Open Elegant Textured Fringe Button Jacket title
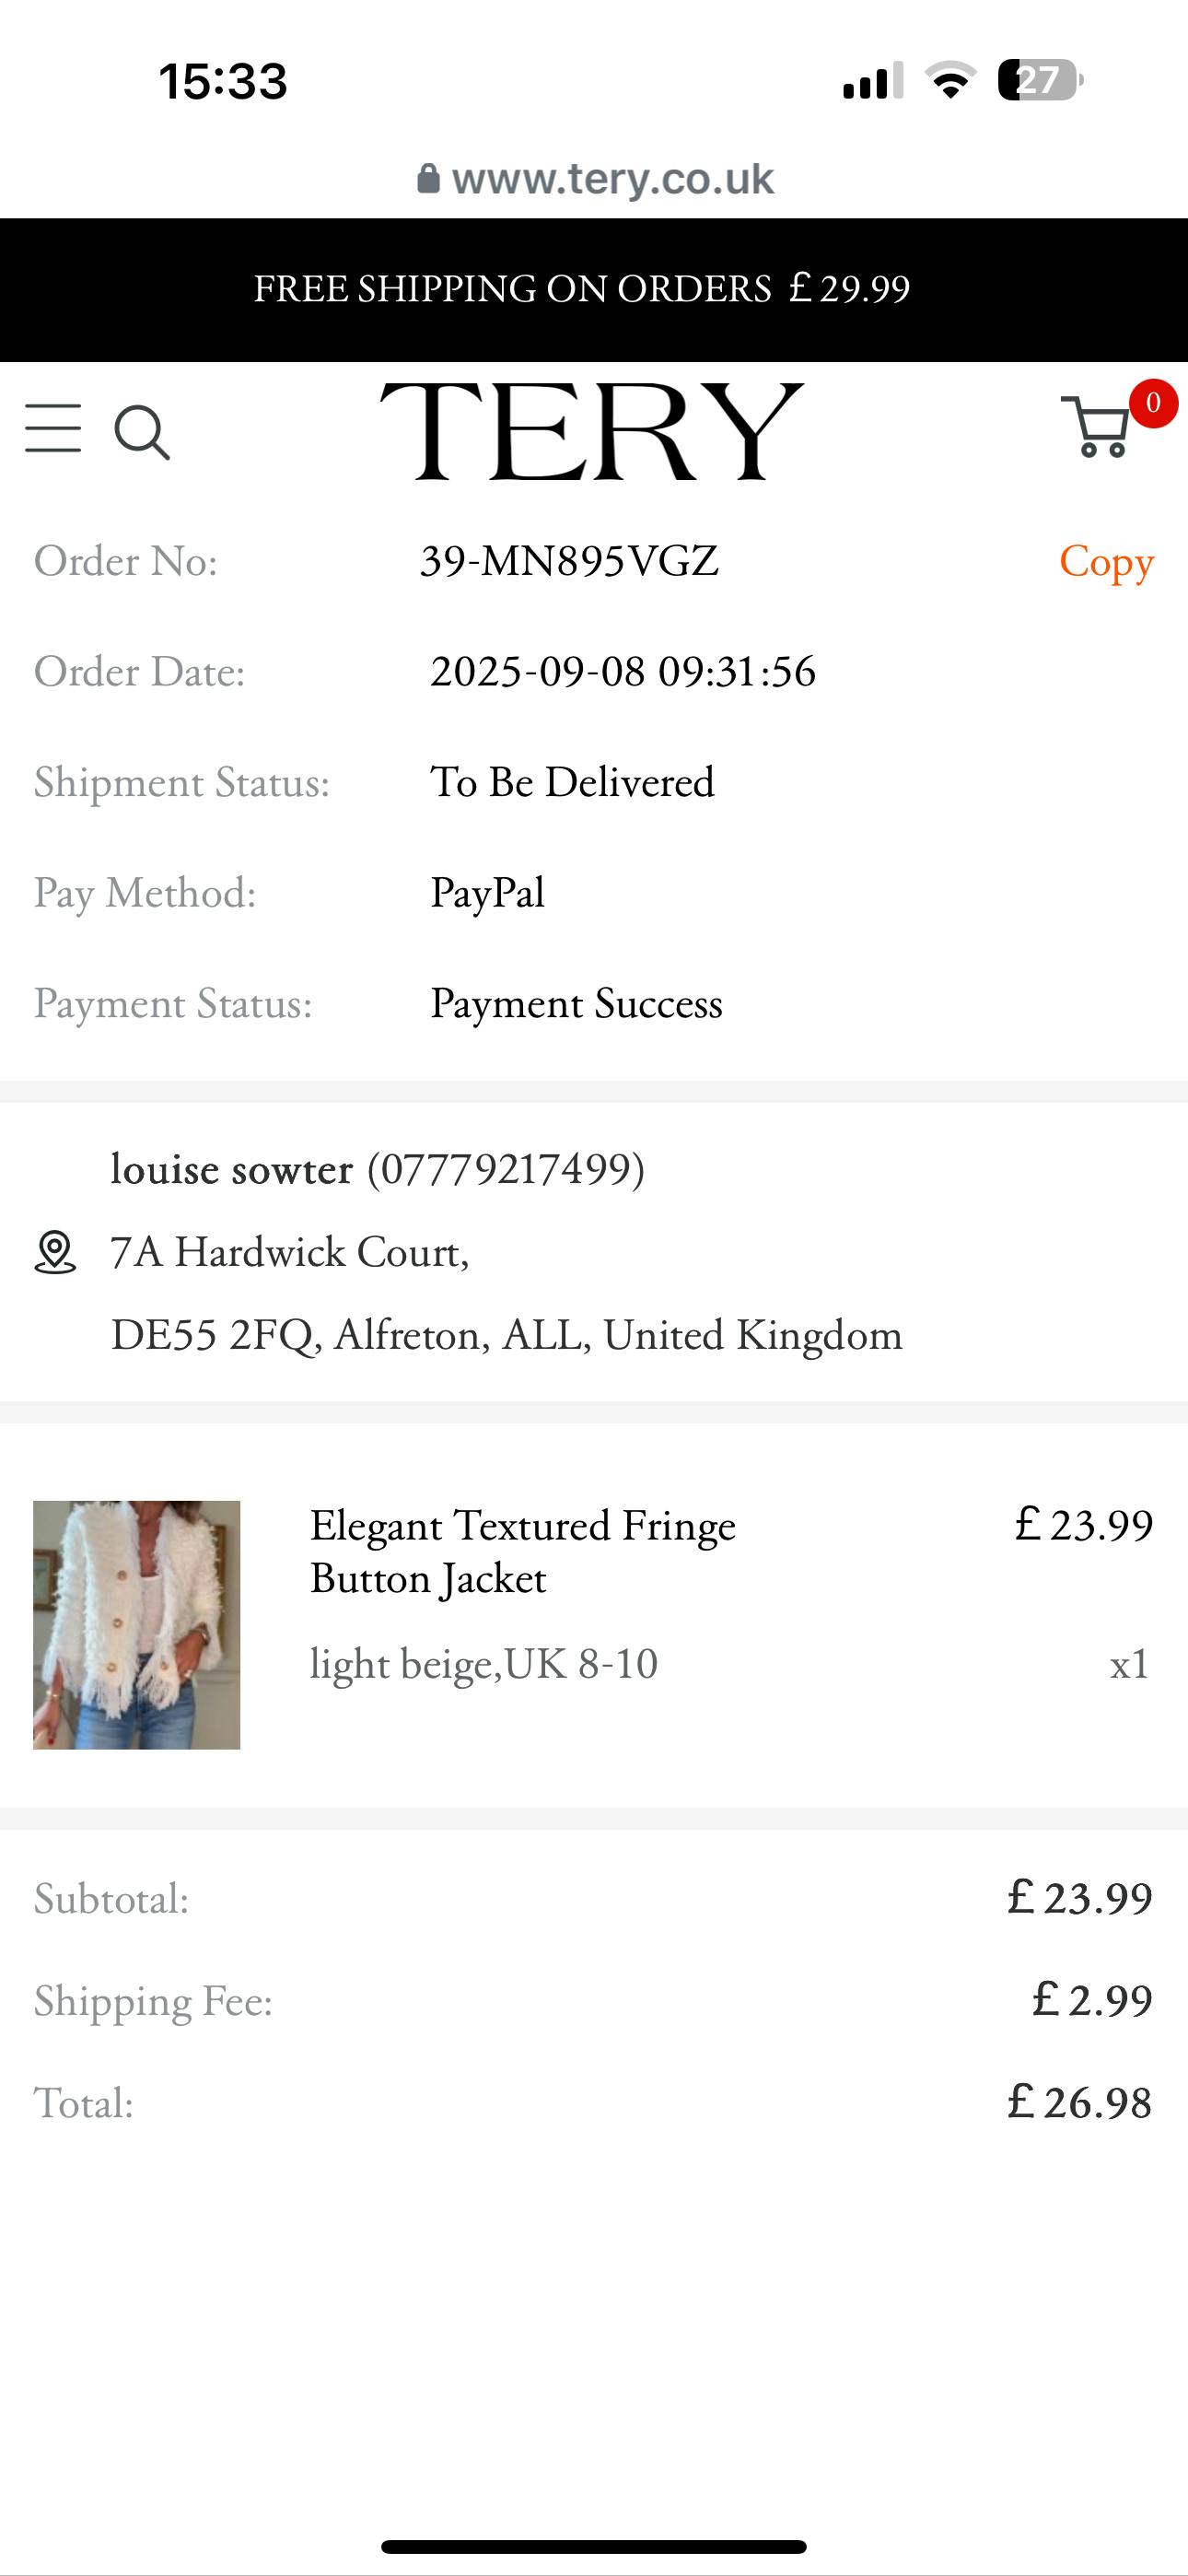The height and width of the screenshot is (2576, 1188). coord(522,1552)
